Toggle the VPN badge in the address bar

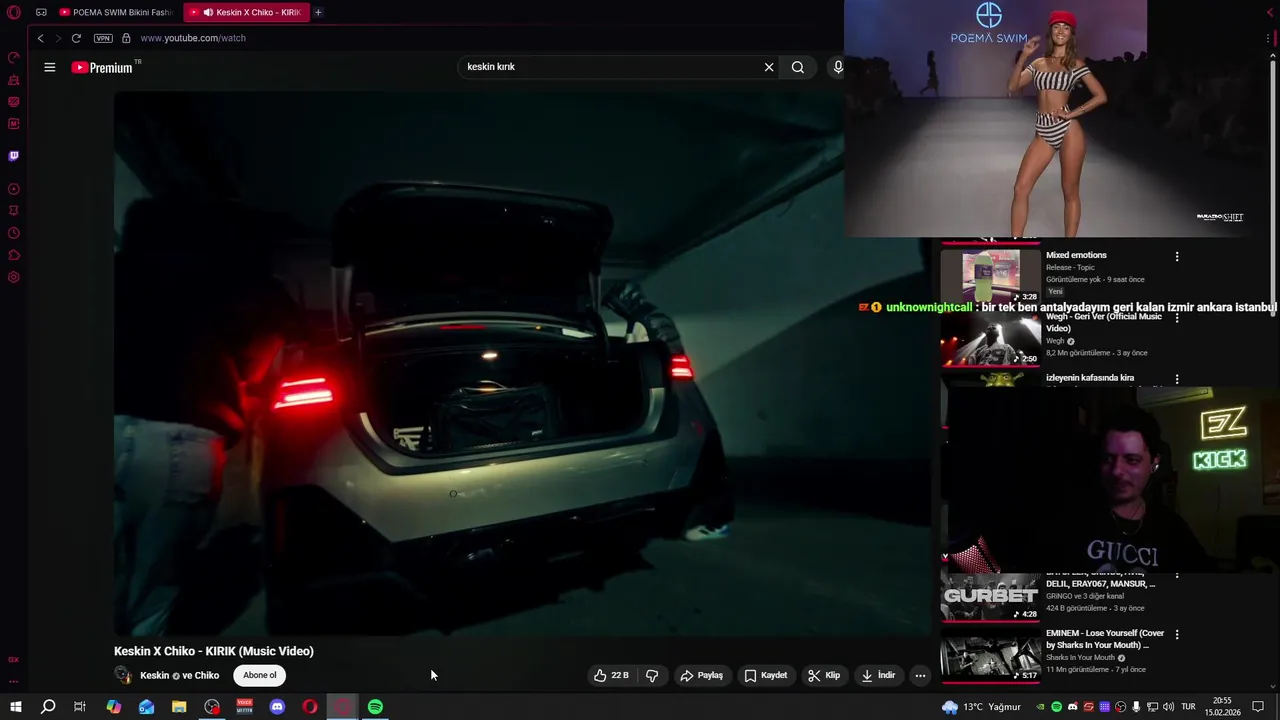pyautogui.click(x=103, y=38)
